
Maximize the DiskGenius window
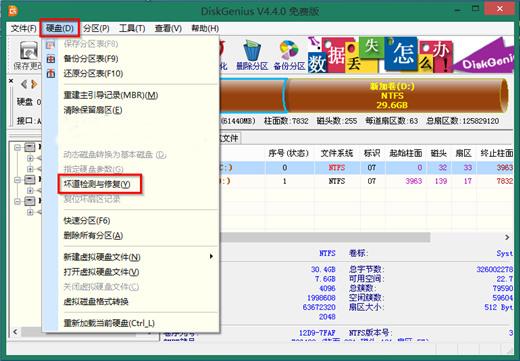[476, 9]
